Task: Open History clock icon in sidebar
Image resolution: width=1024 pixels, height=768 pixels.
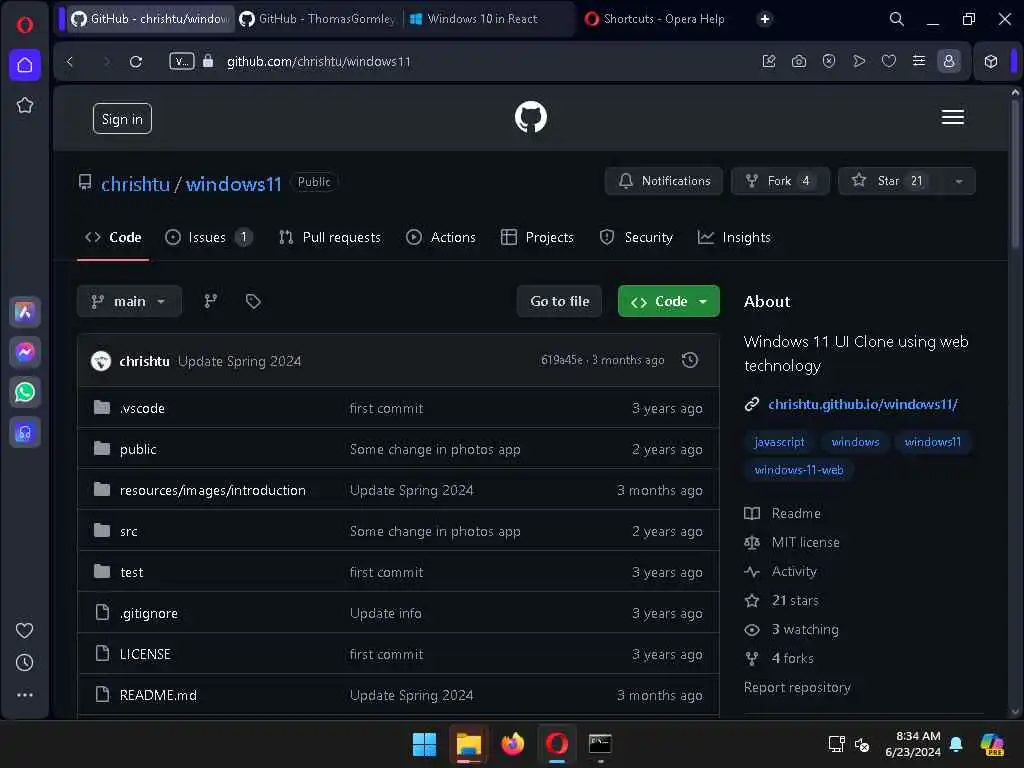Action: point(25,663)
